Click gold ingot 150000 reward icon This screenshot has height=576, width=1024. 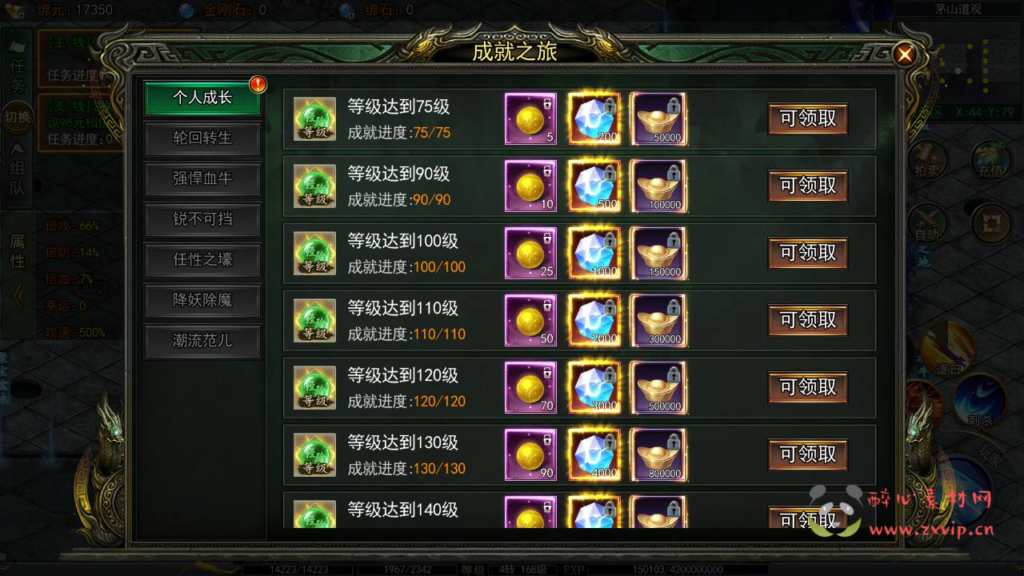point(658,253)
